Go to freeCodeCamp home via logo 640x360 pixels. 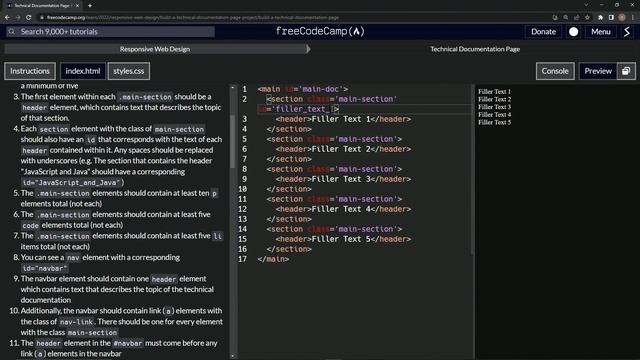[x=320, y=31]
